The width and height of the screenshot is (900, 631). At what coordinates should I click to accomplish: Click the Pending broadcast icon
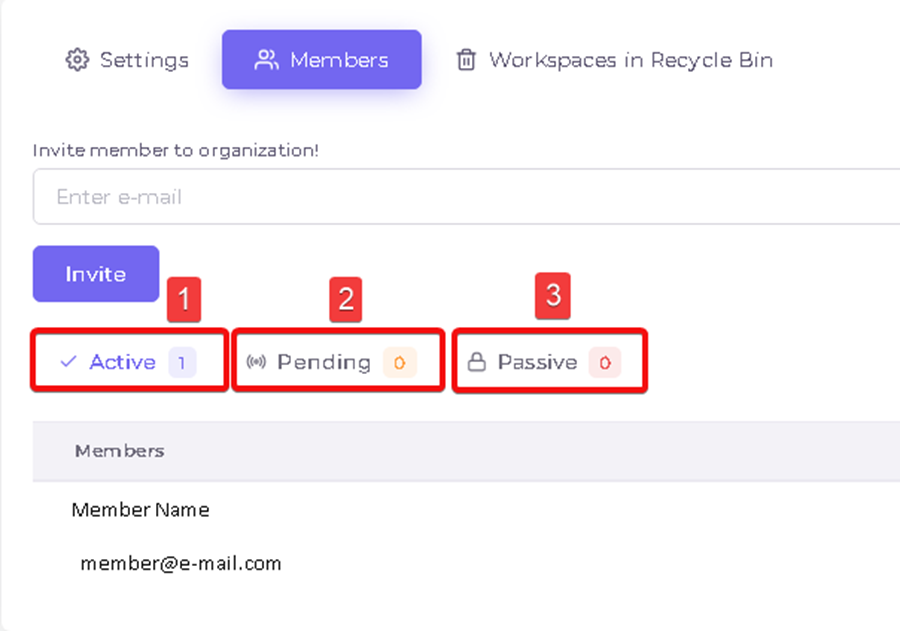pyautogui.click(x=256, y=362)
